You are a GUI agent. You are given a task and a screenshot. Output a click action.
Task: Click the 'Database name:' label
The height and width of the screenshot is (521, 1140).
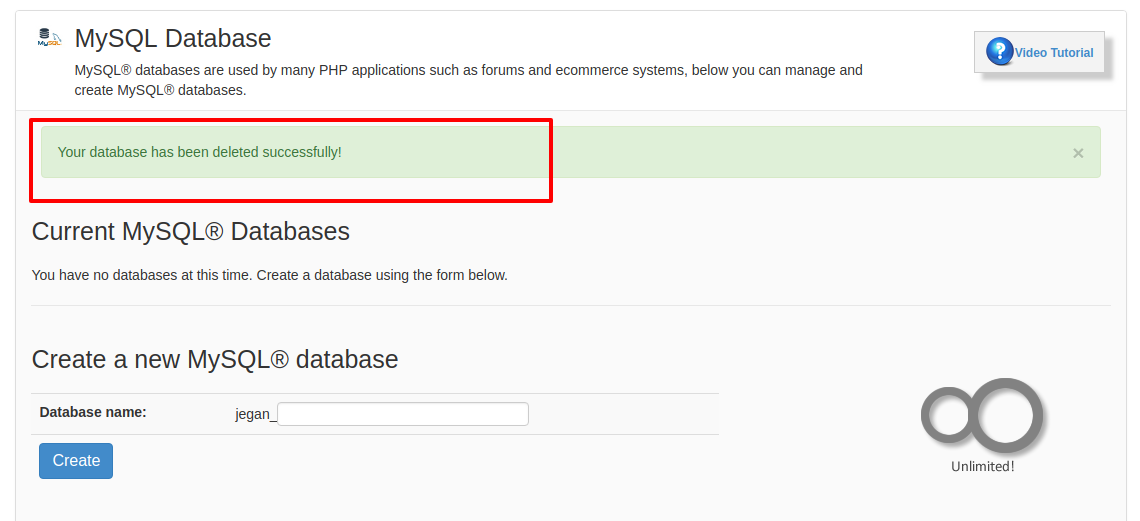pos(93,412)
